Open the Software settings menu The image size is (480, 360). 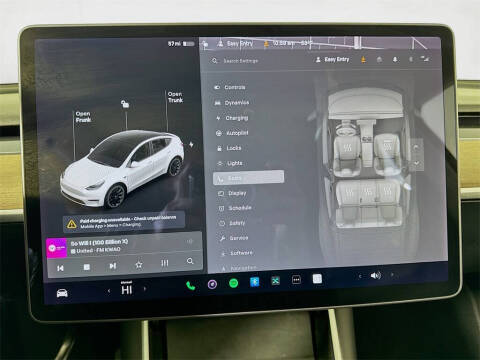(x=237, y=253)
